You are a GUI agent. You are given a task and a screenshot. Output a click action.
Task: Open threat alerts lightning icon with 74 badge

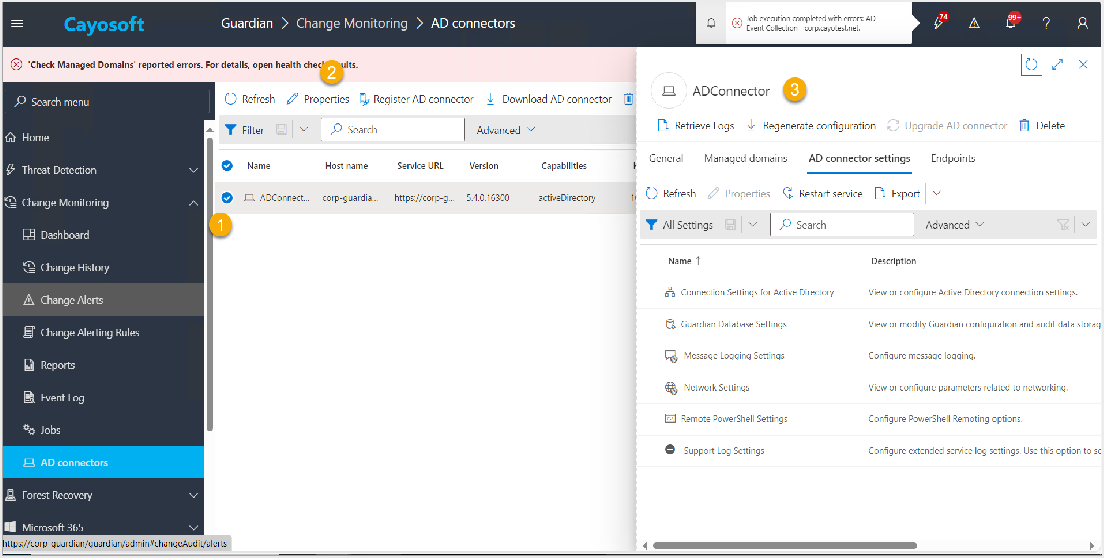pos(939,23)
